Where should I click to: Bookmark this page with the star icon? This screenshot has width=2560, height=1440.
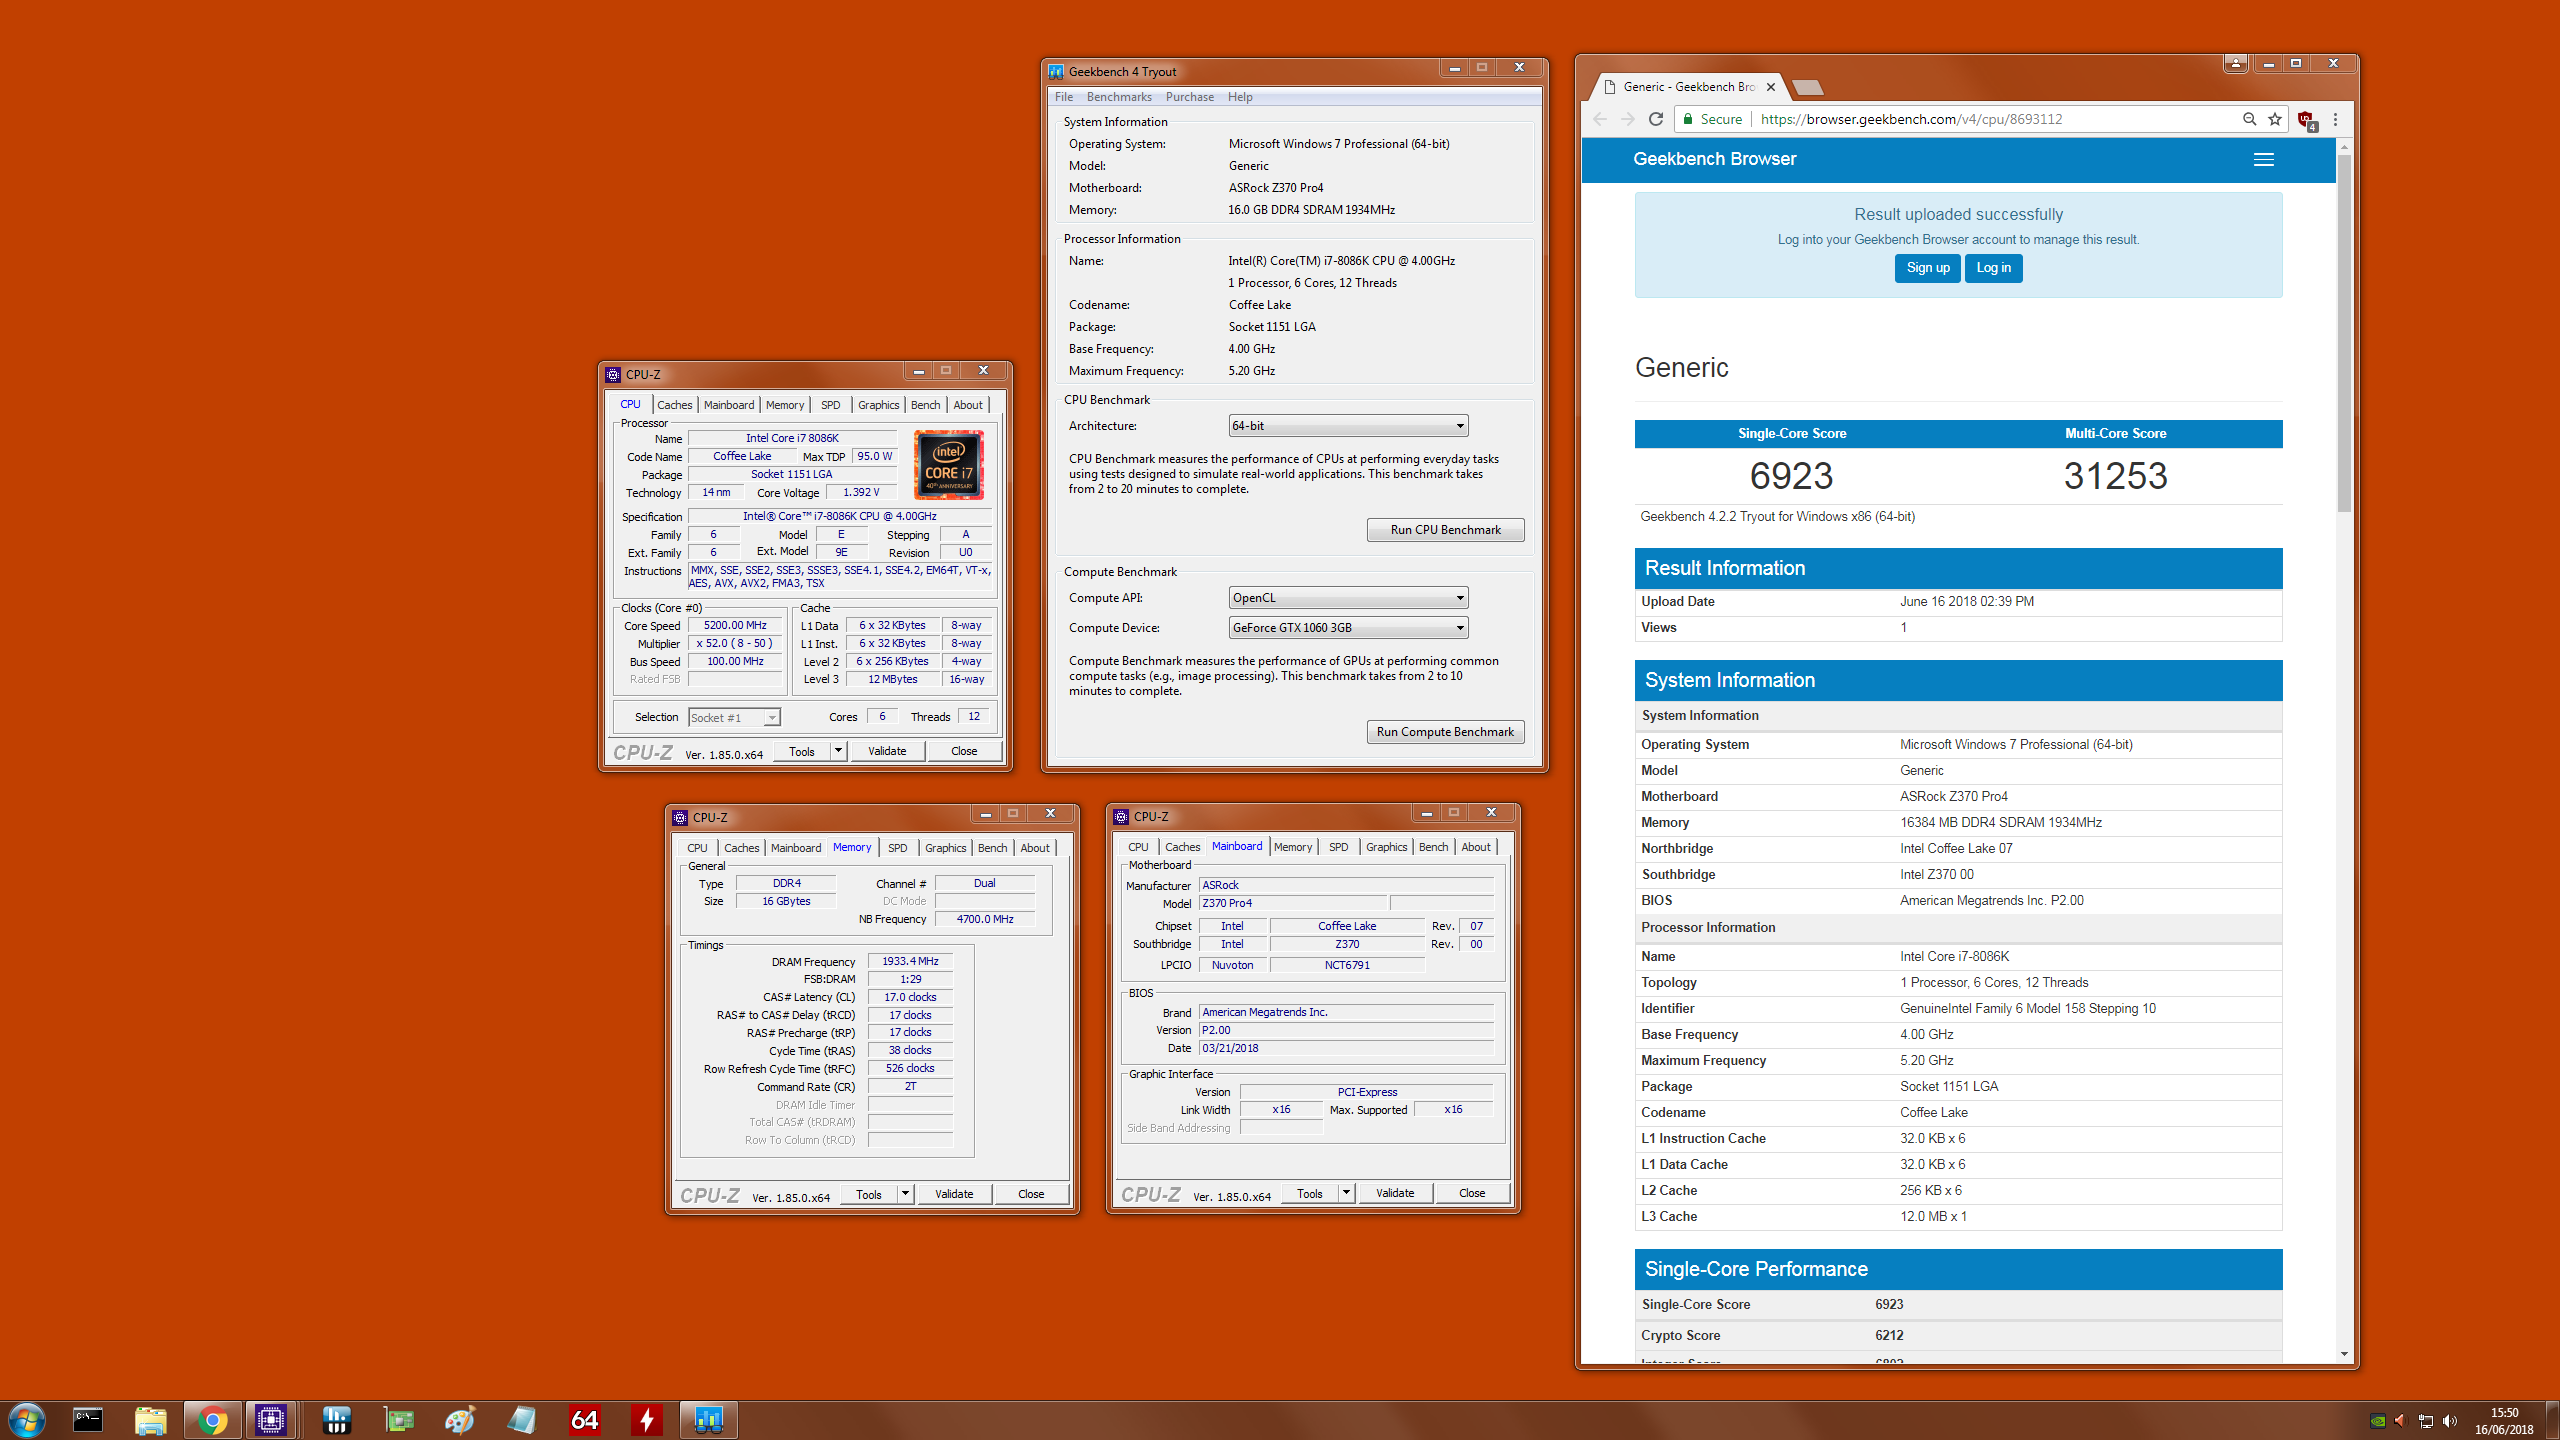(x=2275, y=119)
